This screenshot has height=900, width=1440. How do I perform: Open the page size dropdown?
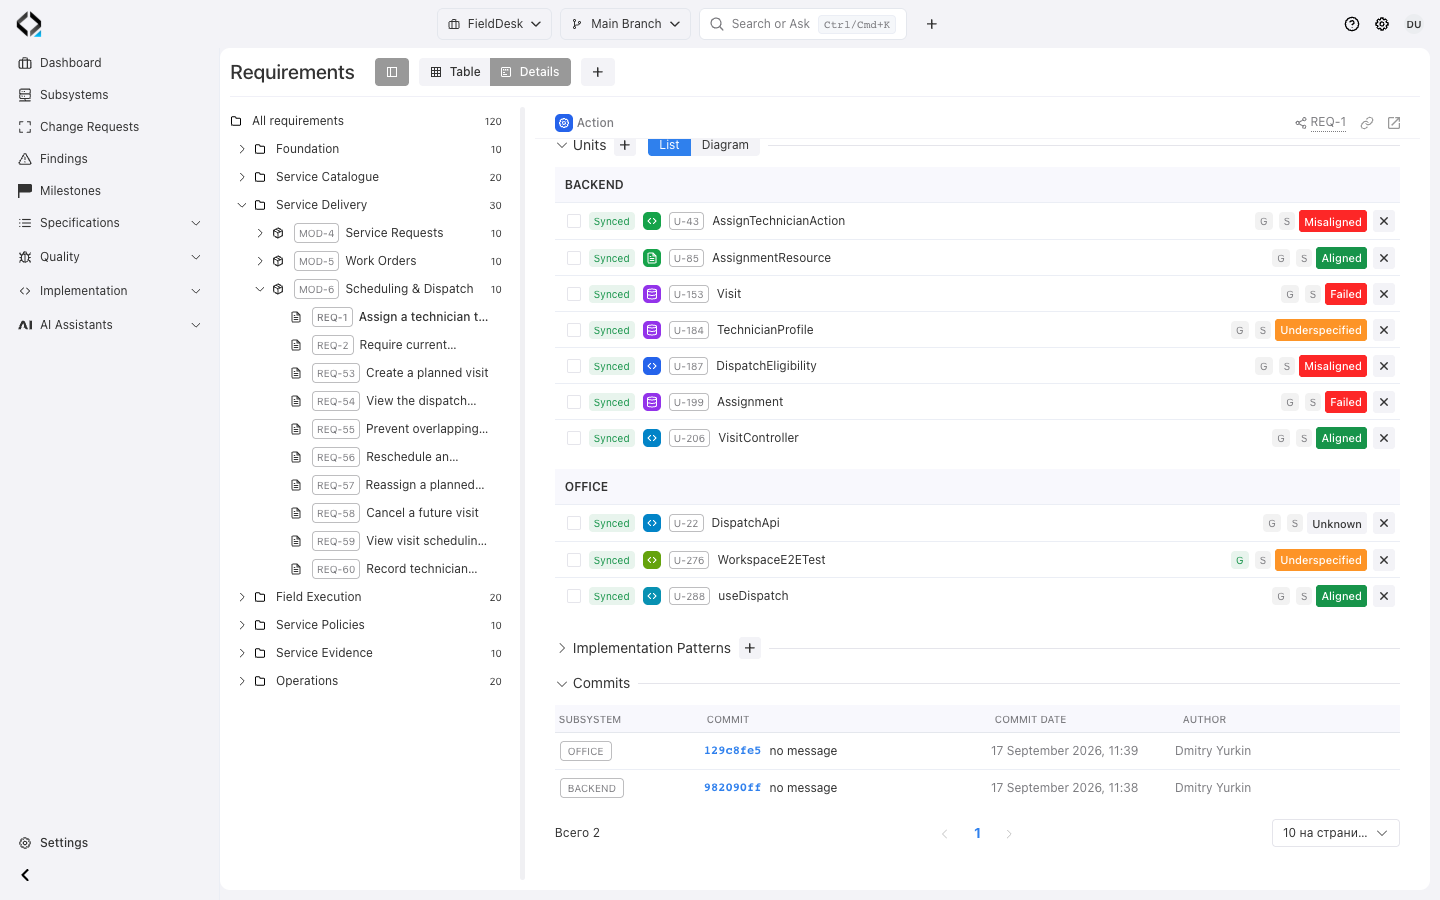click(1335, 833)
